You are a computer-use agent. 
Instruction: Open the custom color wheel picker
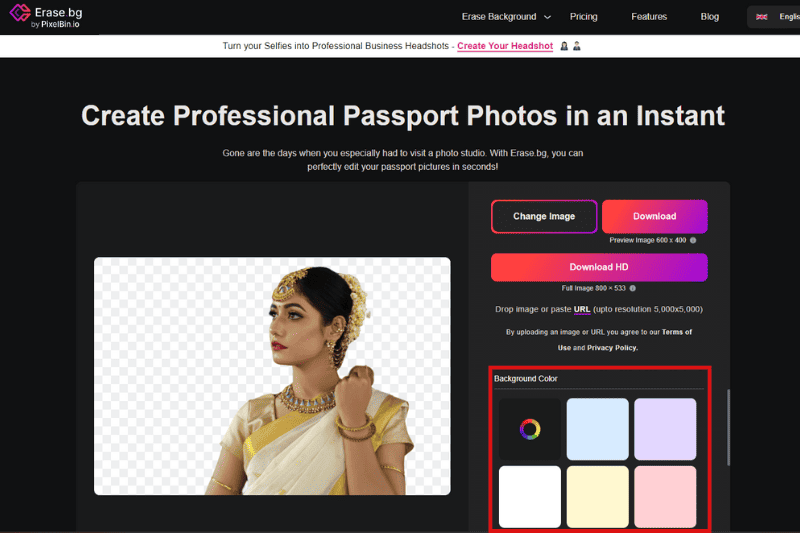pos(530,430)
